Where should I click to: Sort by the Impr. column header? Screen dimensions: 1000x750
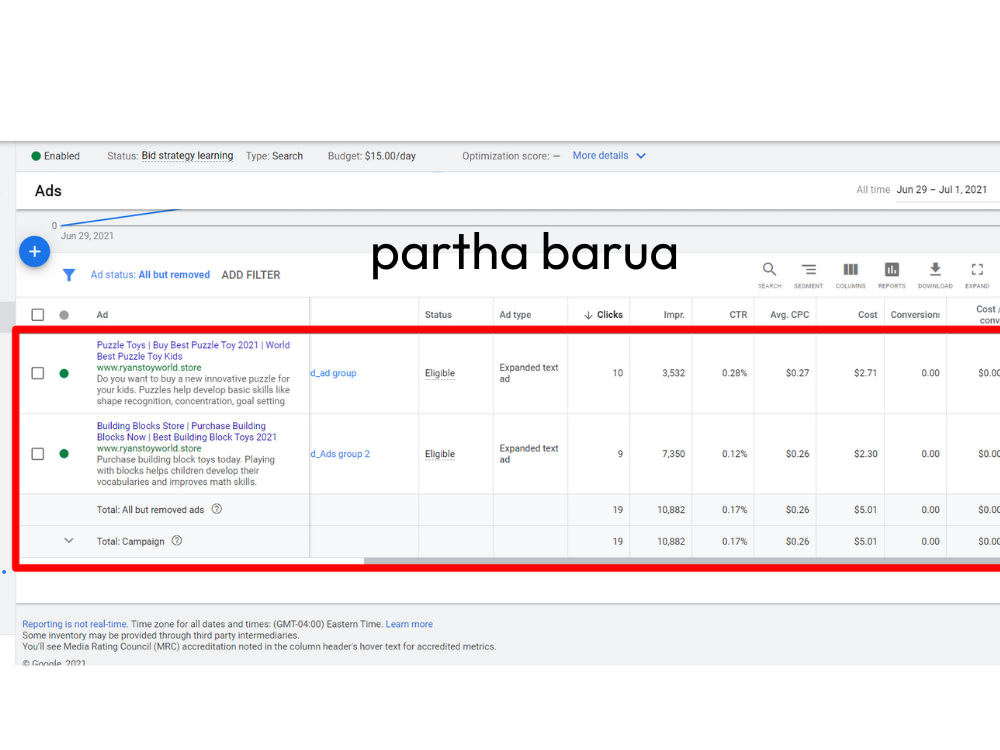[x=673, y=314]
